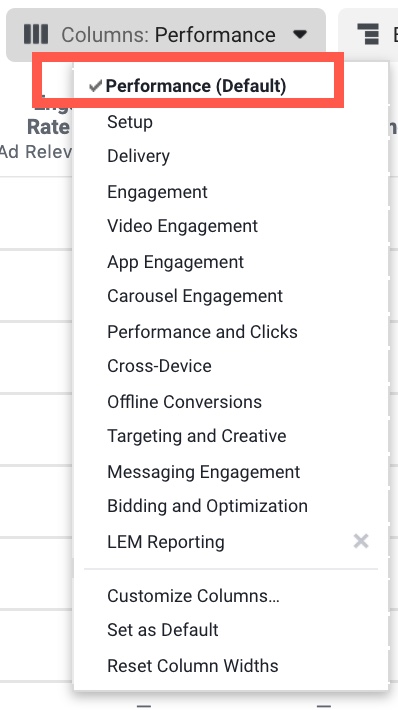Click the checkmark next to Performance (Default)
398x710 pixels.
96,86
